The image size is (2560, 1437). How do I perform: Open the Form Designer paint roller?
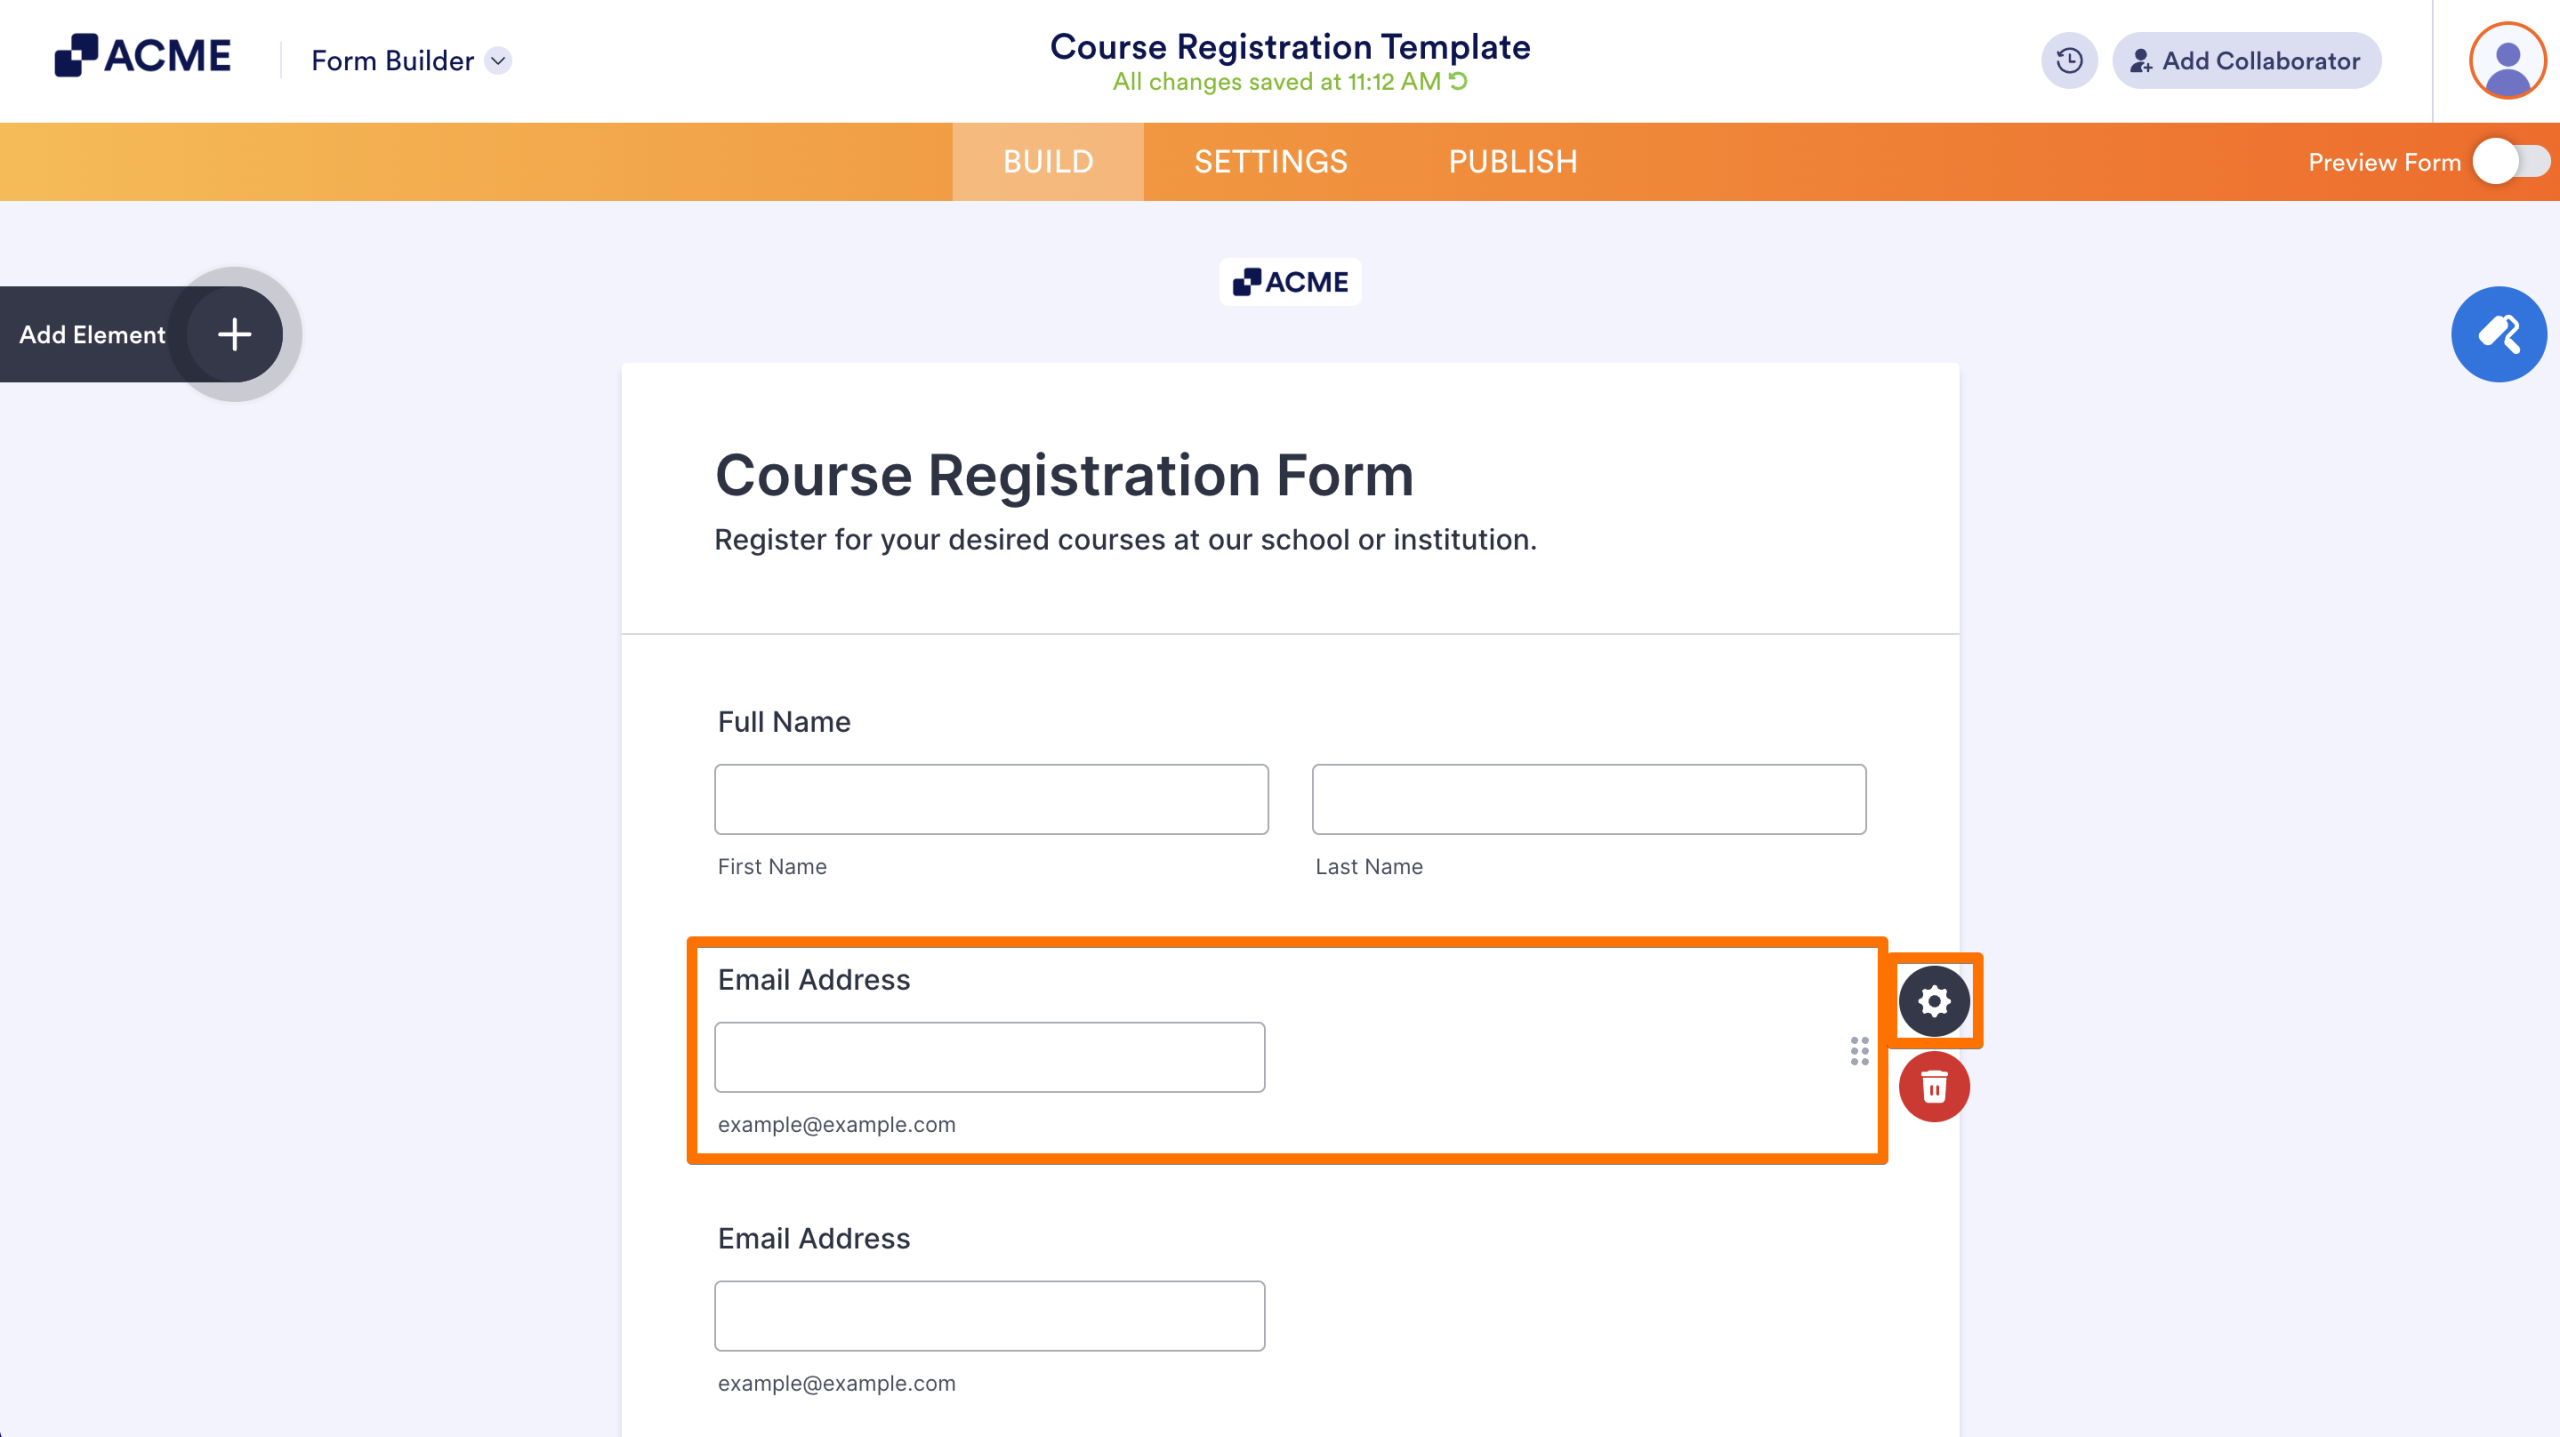[x=2498, y=334]
